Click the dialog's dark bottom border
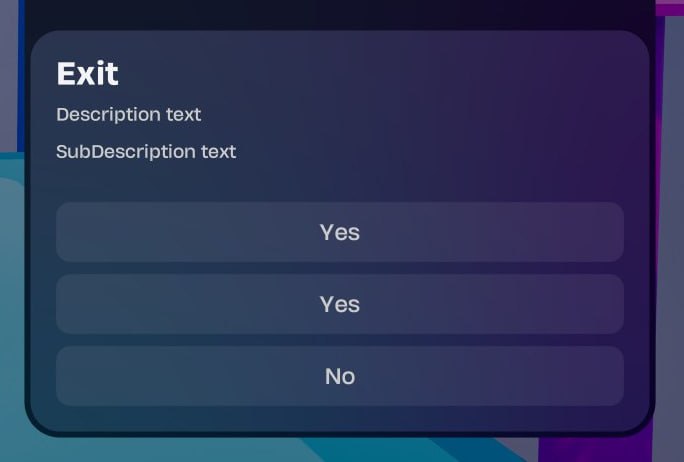The height and width of the screenshot is (462, 684). click(x=340, y=432)
